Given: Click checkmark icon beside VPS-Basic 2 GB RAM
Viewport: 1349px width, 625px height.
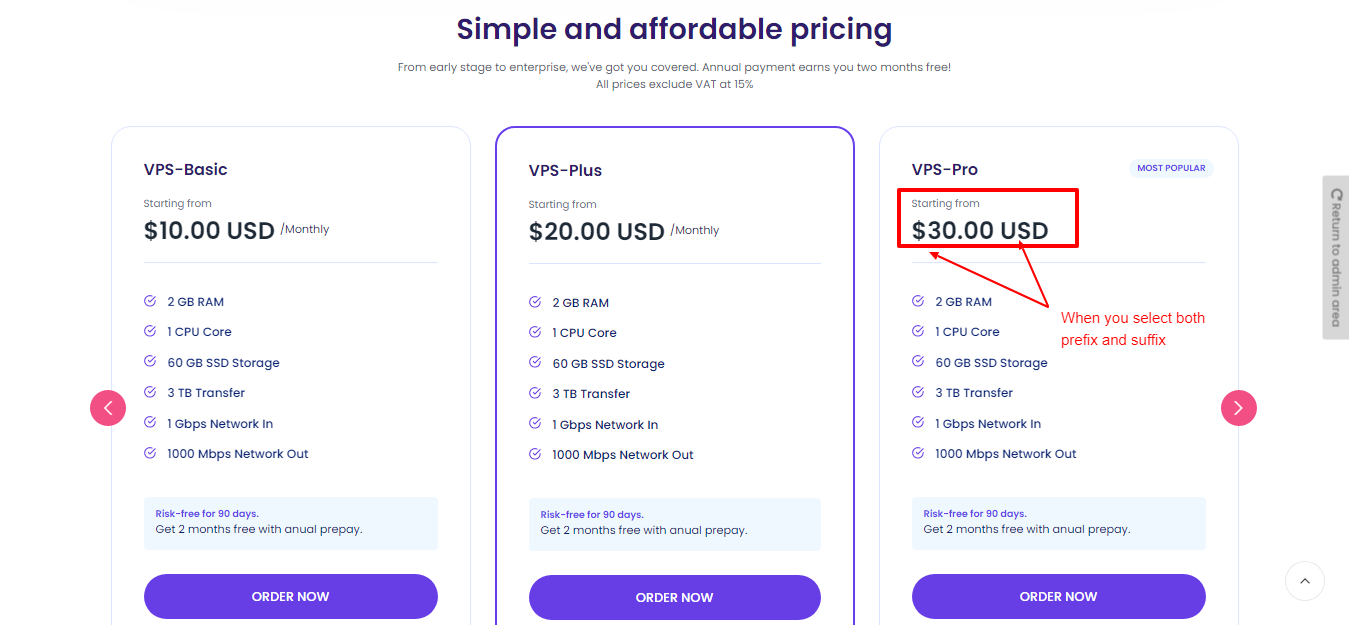Looking at the screenshot, I should pyautogui.click(x=150, y=301).
